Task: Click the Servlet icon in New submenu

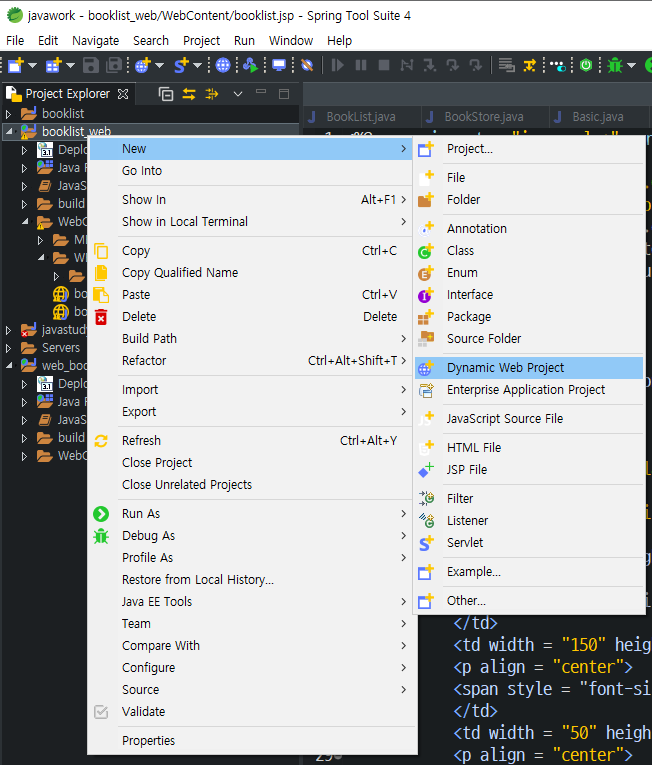Action: pyautogui.click(x=426, y=543)
